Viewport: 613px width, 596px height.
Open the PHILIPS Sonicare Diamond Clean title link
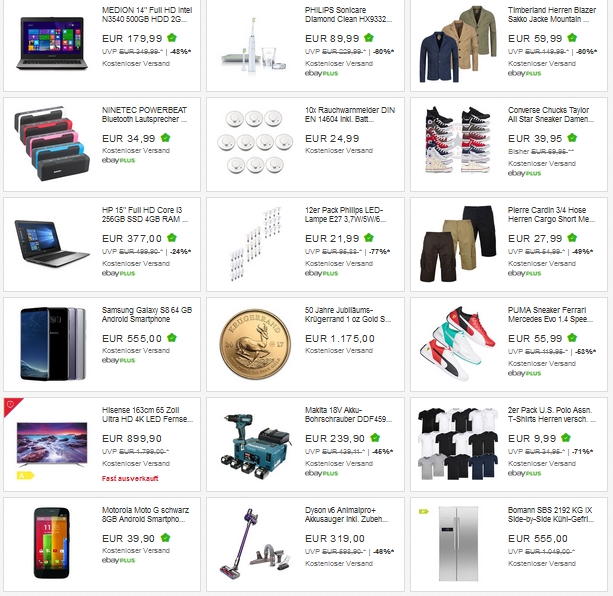(x=348, y=14)
